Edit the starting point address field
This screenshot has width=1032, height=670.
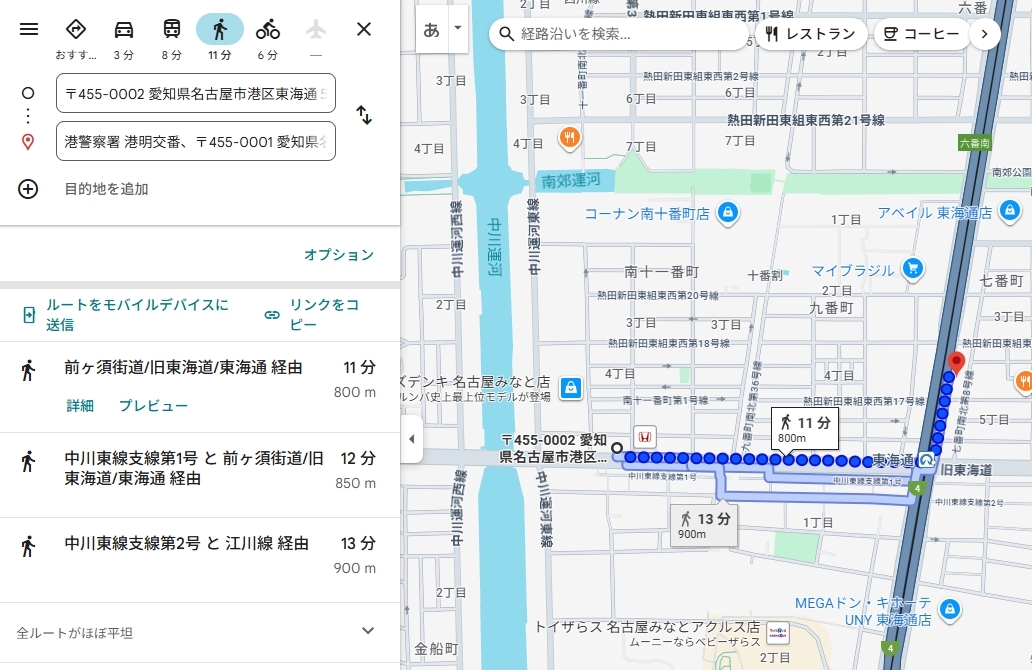tap(196, 93)
